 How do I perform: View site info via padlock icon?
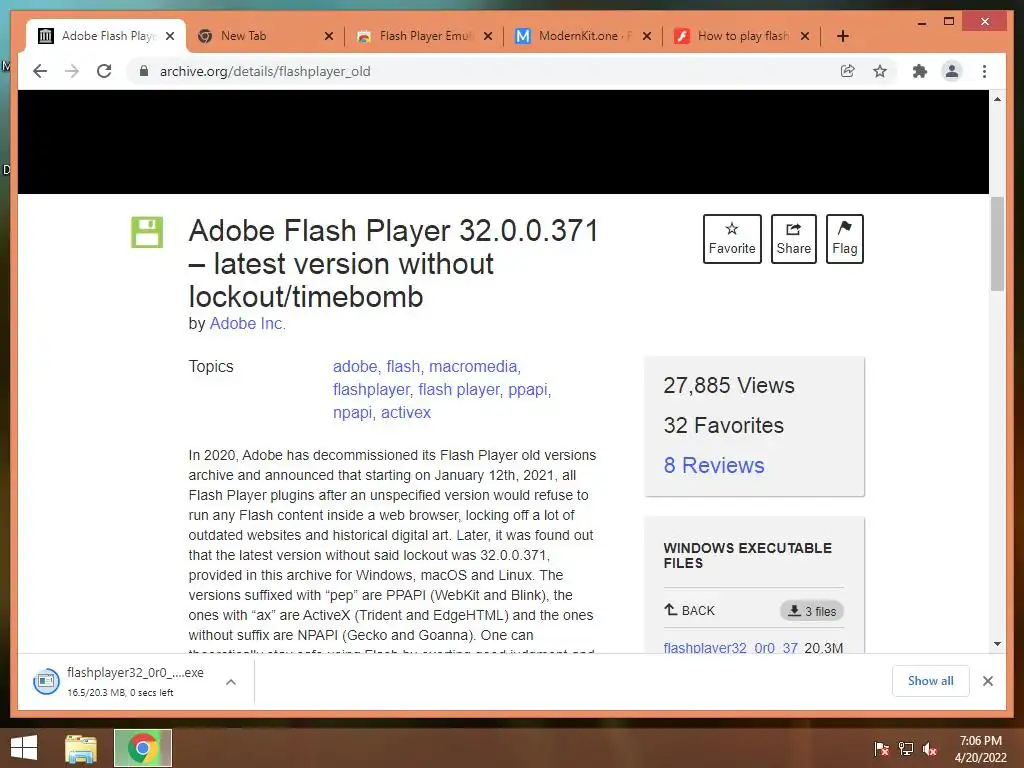coord(144,71)
